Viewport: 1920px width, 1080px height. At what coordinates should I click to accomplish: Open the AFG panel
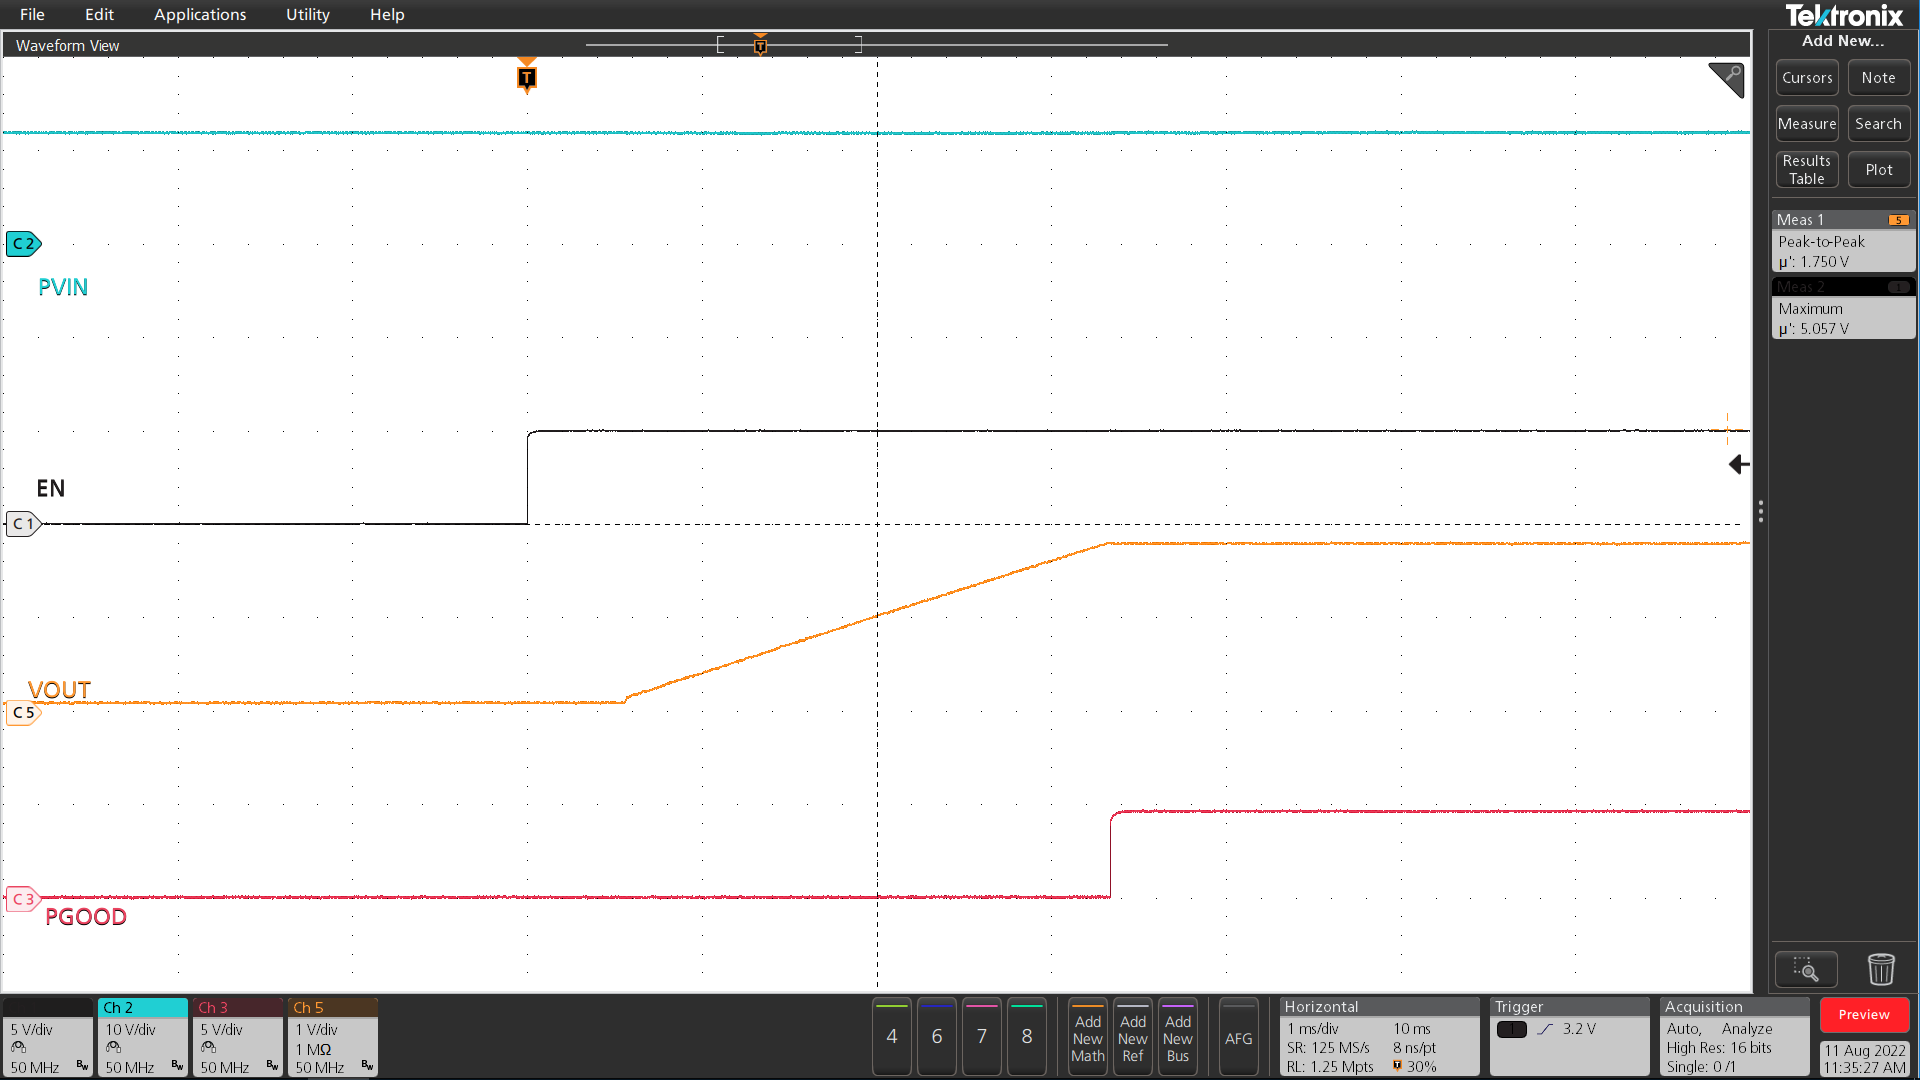tap(1239, 1037)
